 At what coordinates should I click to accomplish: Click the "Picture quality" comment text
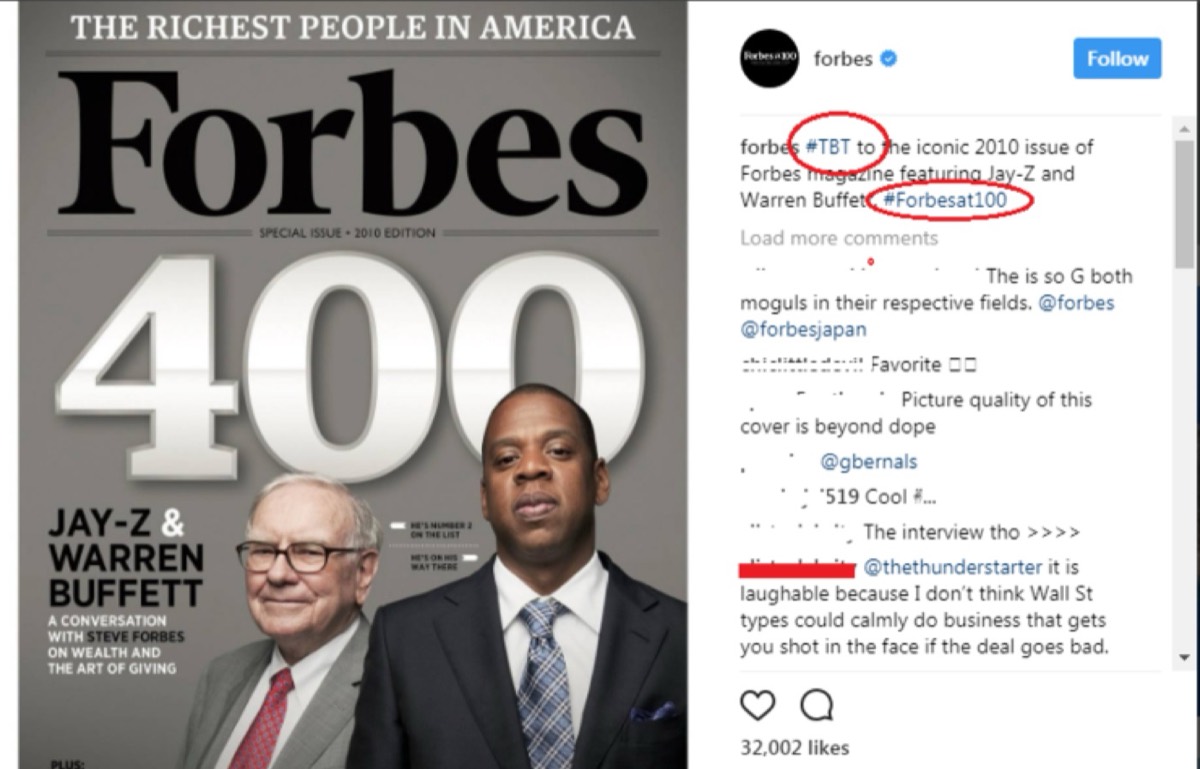point(996,400)
